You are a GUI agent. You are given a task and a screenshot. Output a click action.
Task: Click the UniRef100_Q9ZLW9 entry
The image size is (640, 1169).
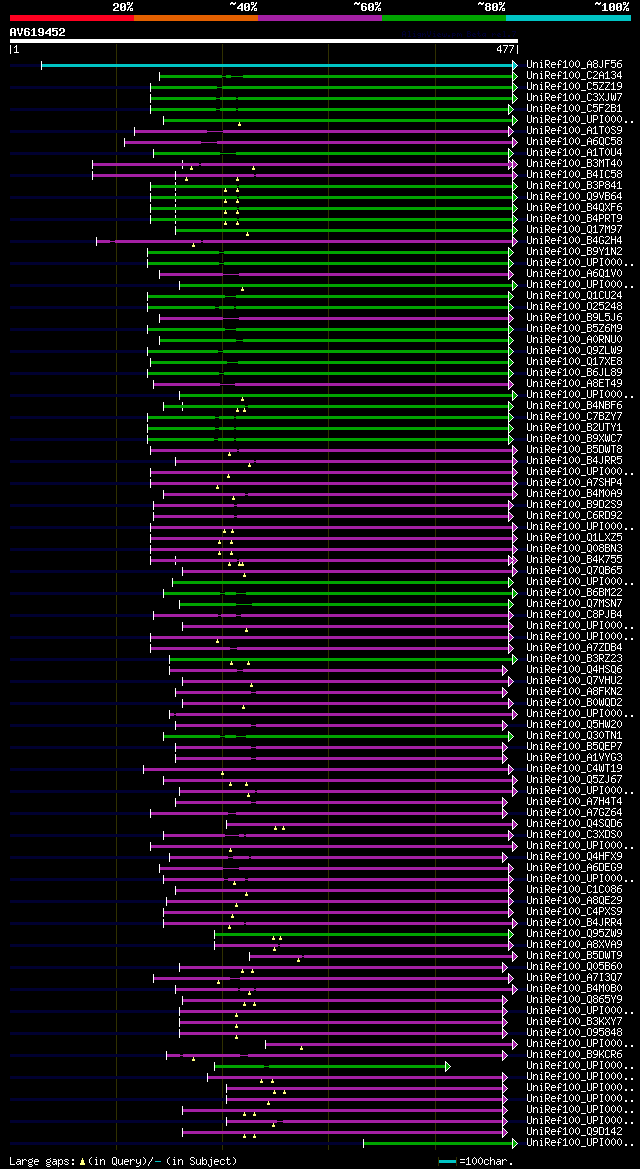[x=574, y=351]
